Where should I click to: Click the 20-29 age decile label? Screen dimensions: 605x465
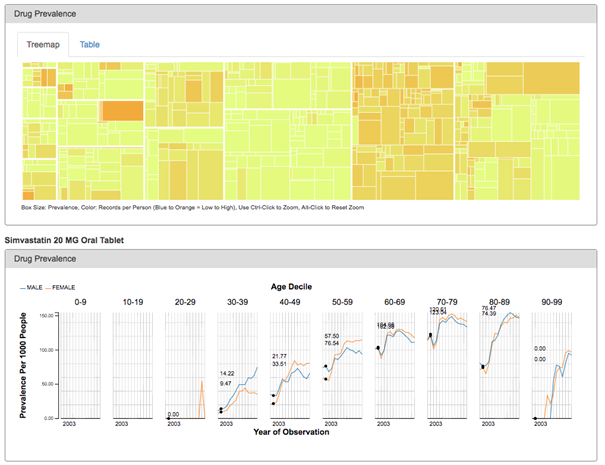point(185,302)
